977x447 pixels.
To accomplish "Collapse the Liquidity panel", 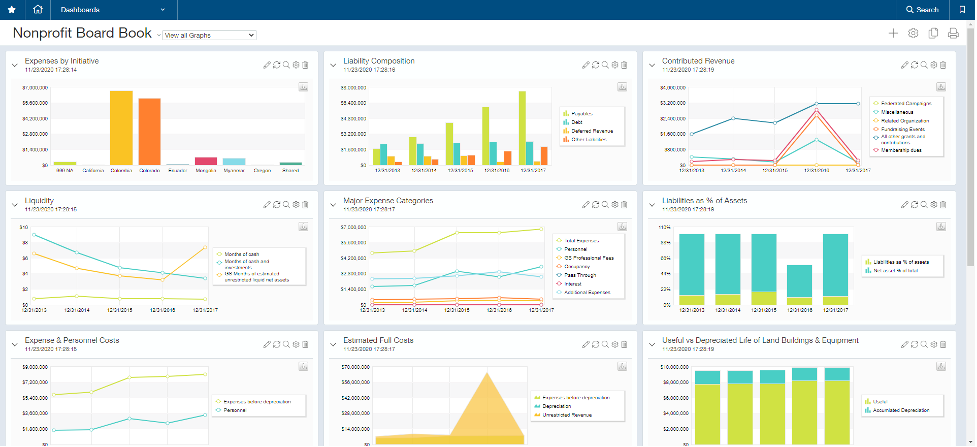I will coord(15,204).
